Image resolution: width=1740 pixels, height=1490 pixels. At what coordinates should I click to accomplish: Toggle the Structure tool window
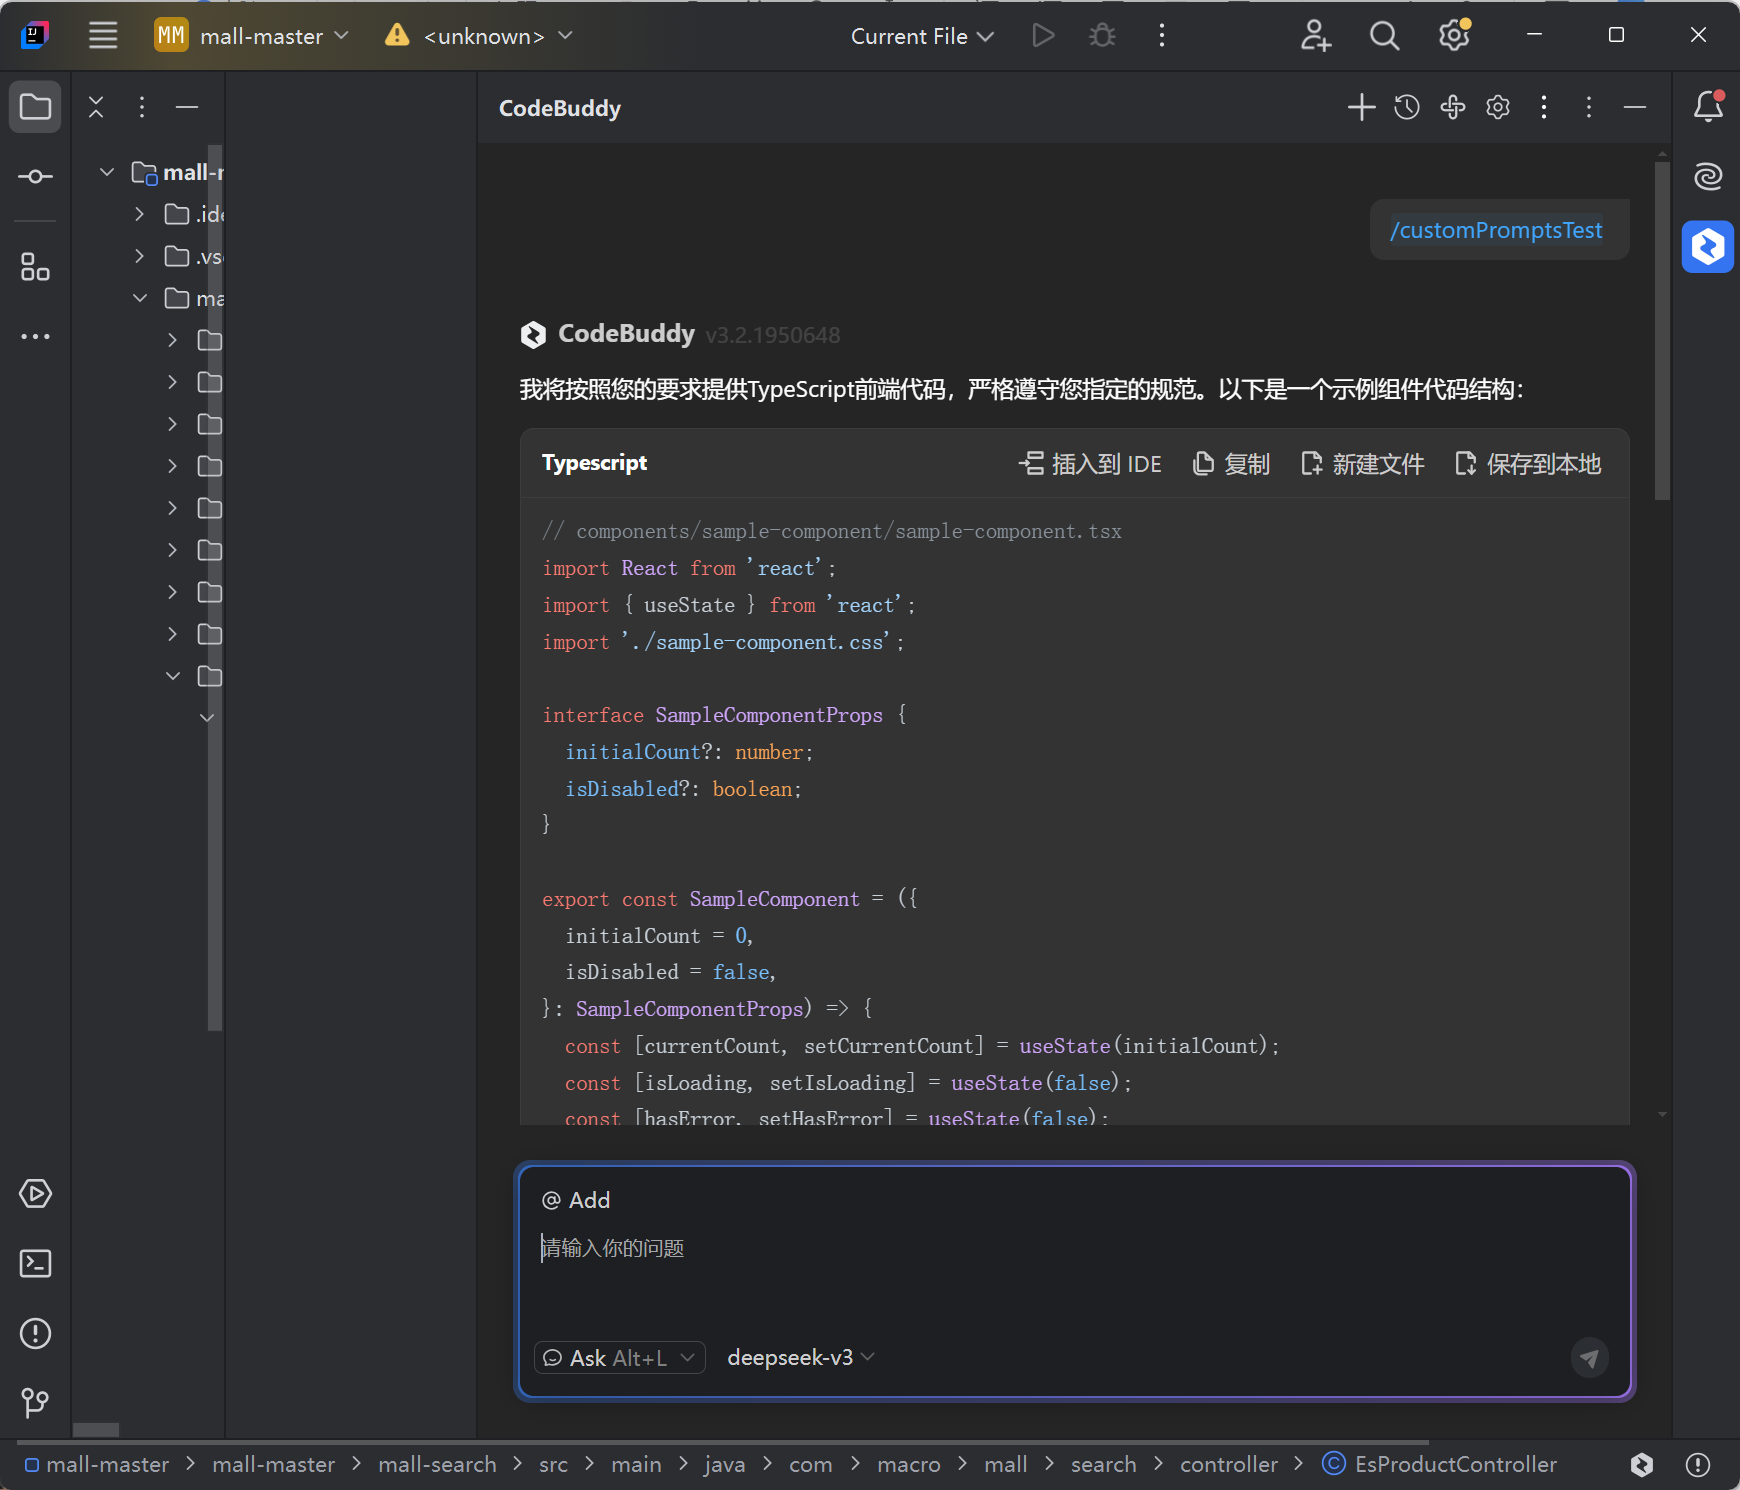tap(36, 267)
